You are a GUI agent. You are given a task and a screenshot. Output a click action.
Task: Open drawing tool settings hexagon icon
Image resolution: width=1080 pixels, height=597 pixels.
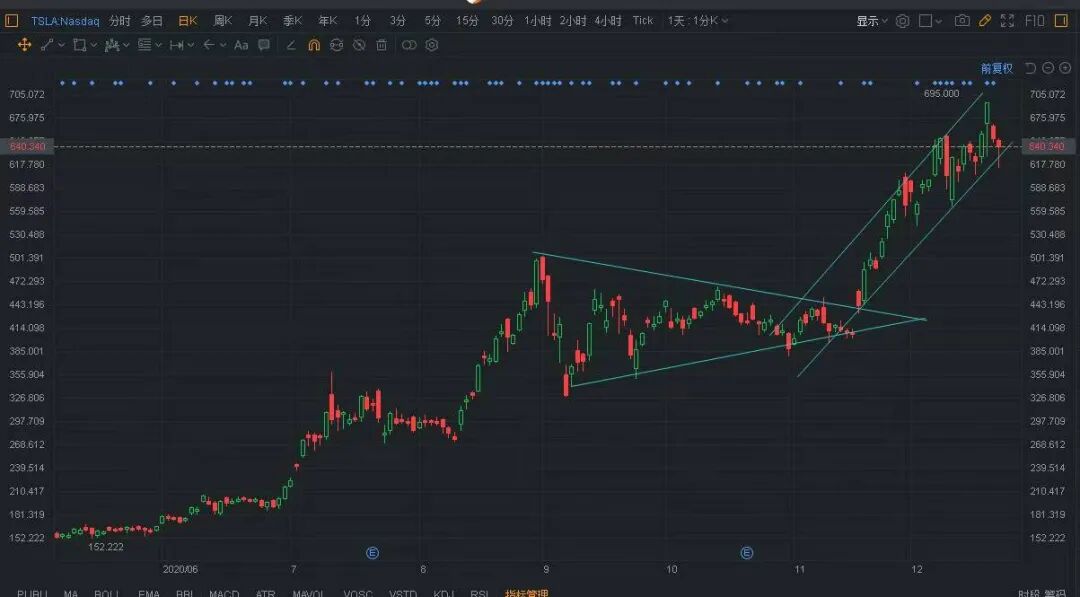[432, 45]
